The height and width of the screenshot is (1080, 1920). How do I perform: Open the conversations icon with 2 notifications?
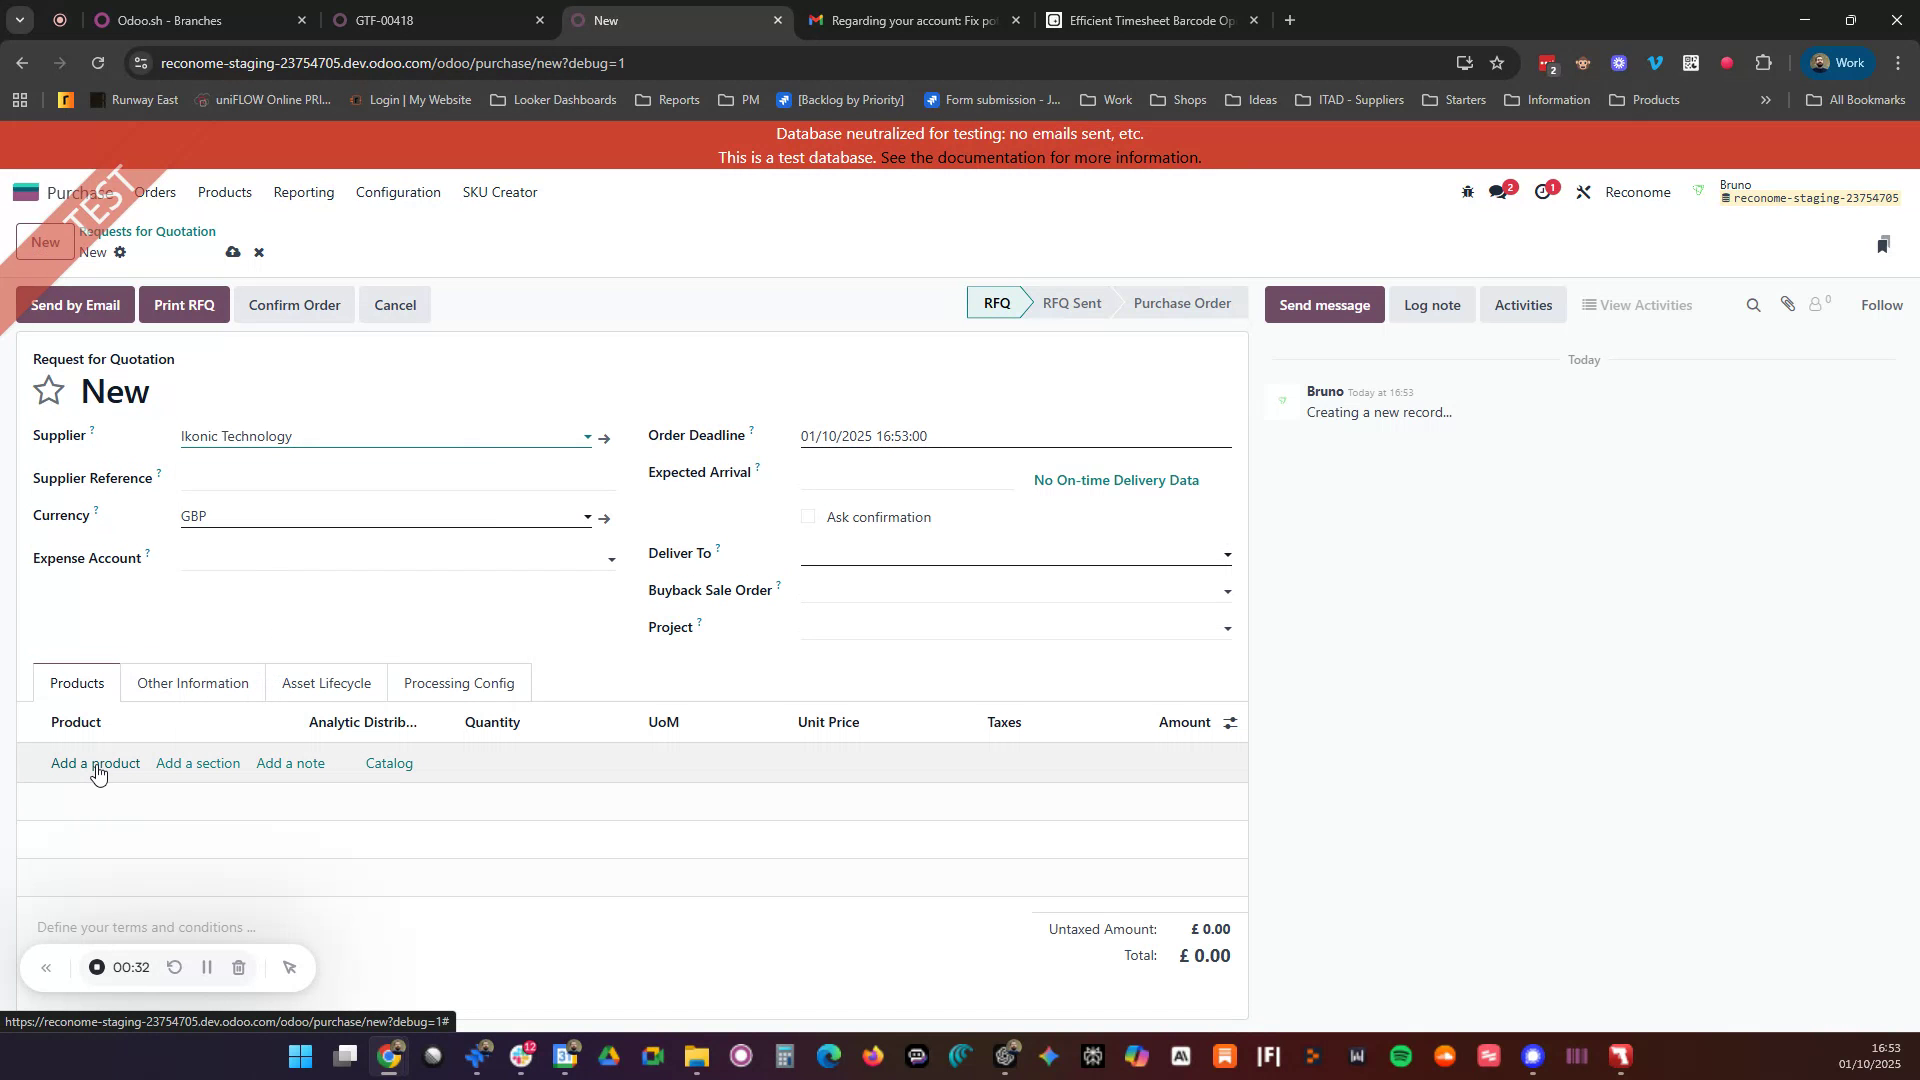[1499, 191]
